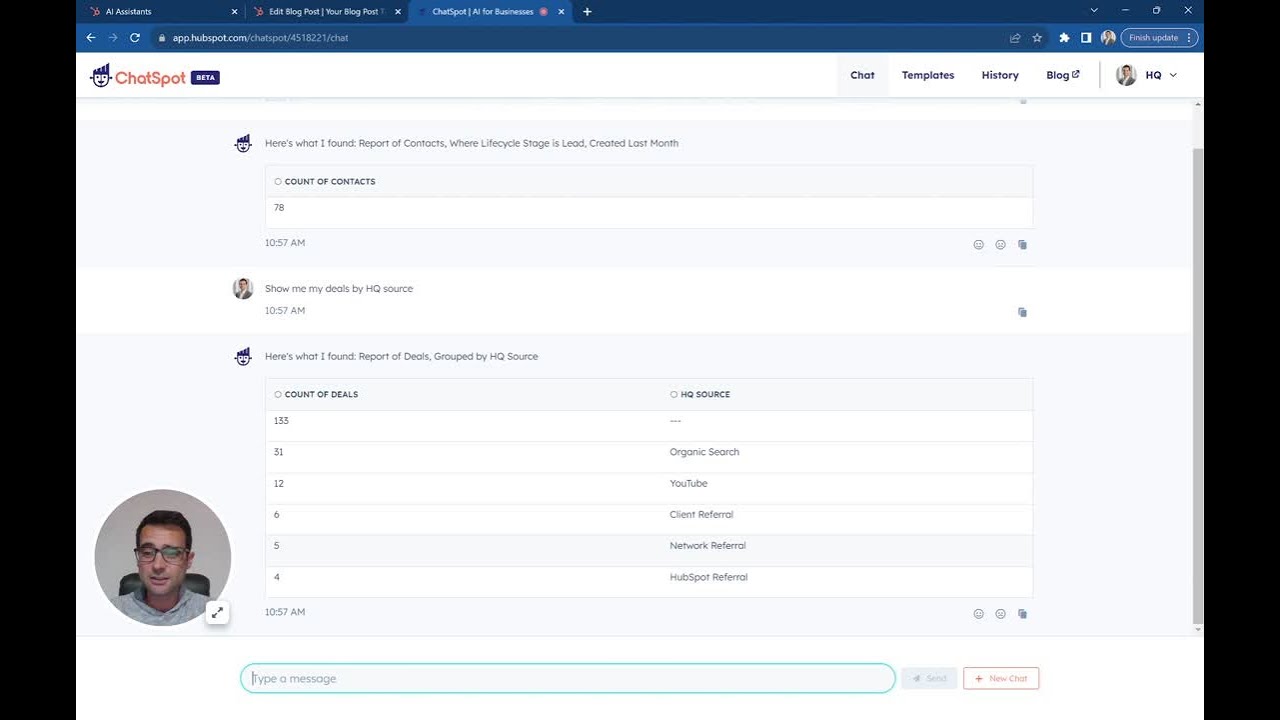Screen dimensions: 1280x720
Task: Click the BETA badge next to ChatSpot
Action: [205, 78]
